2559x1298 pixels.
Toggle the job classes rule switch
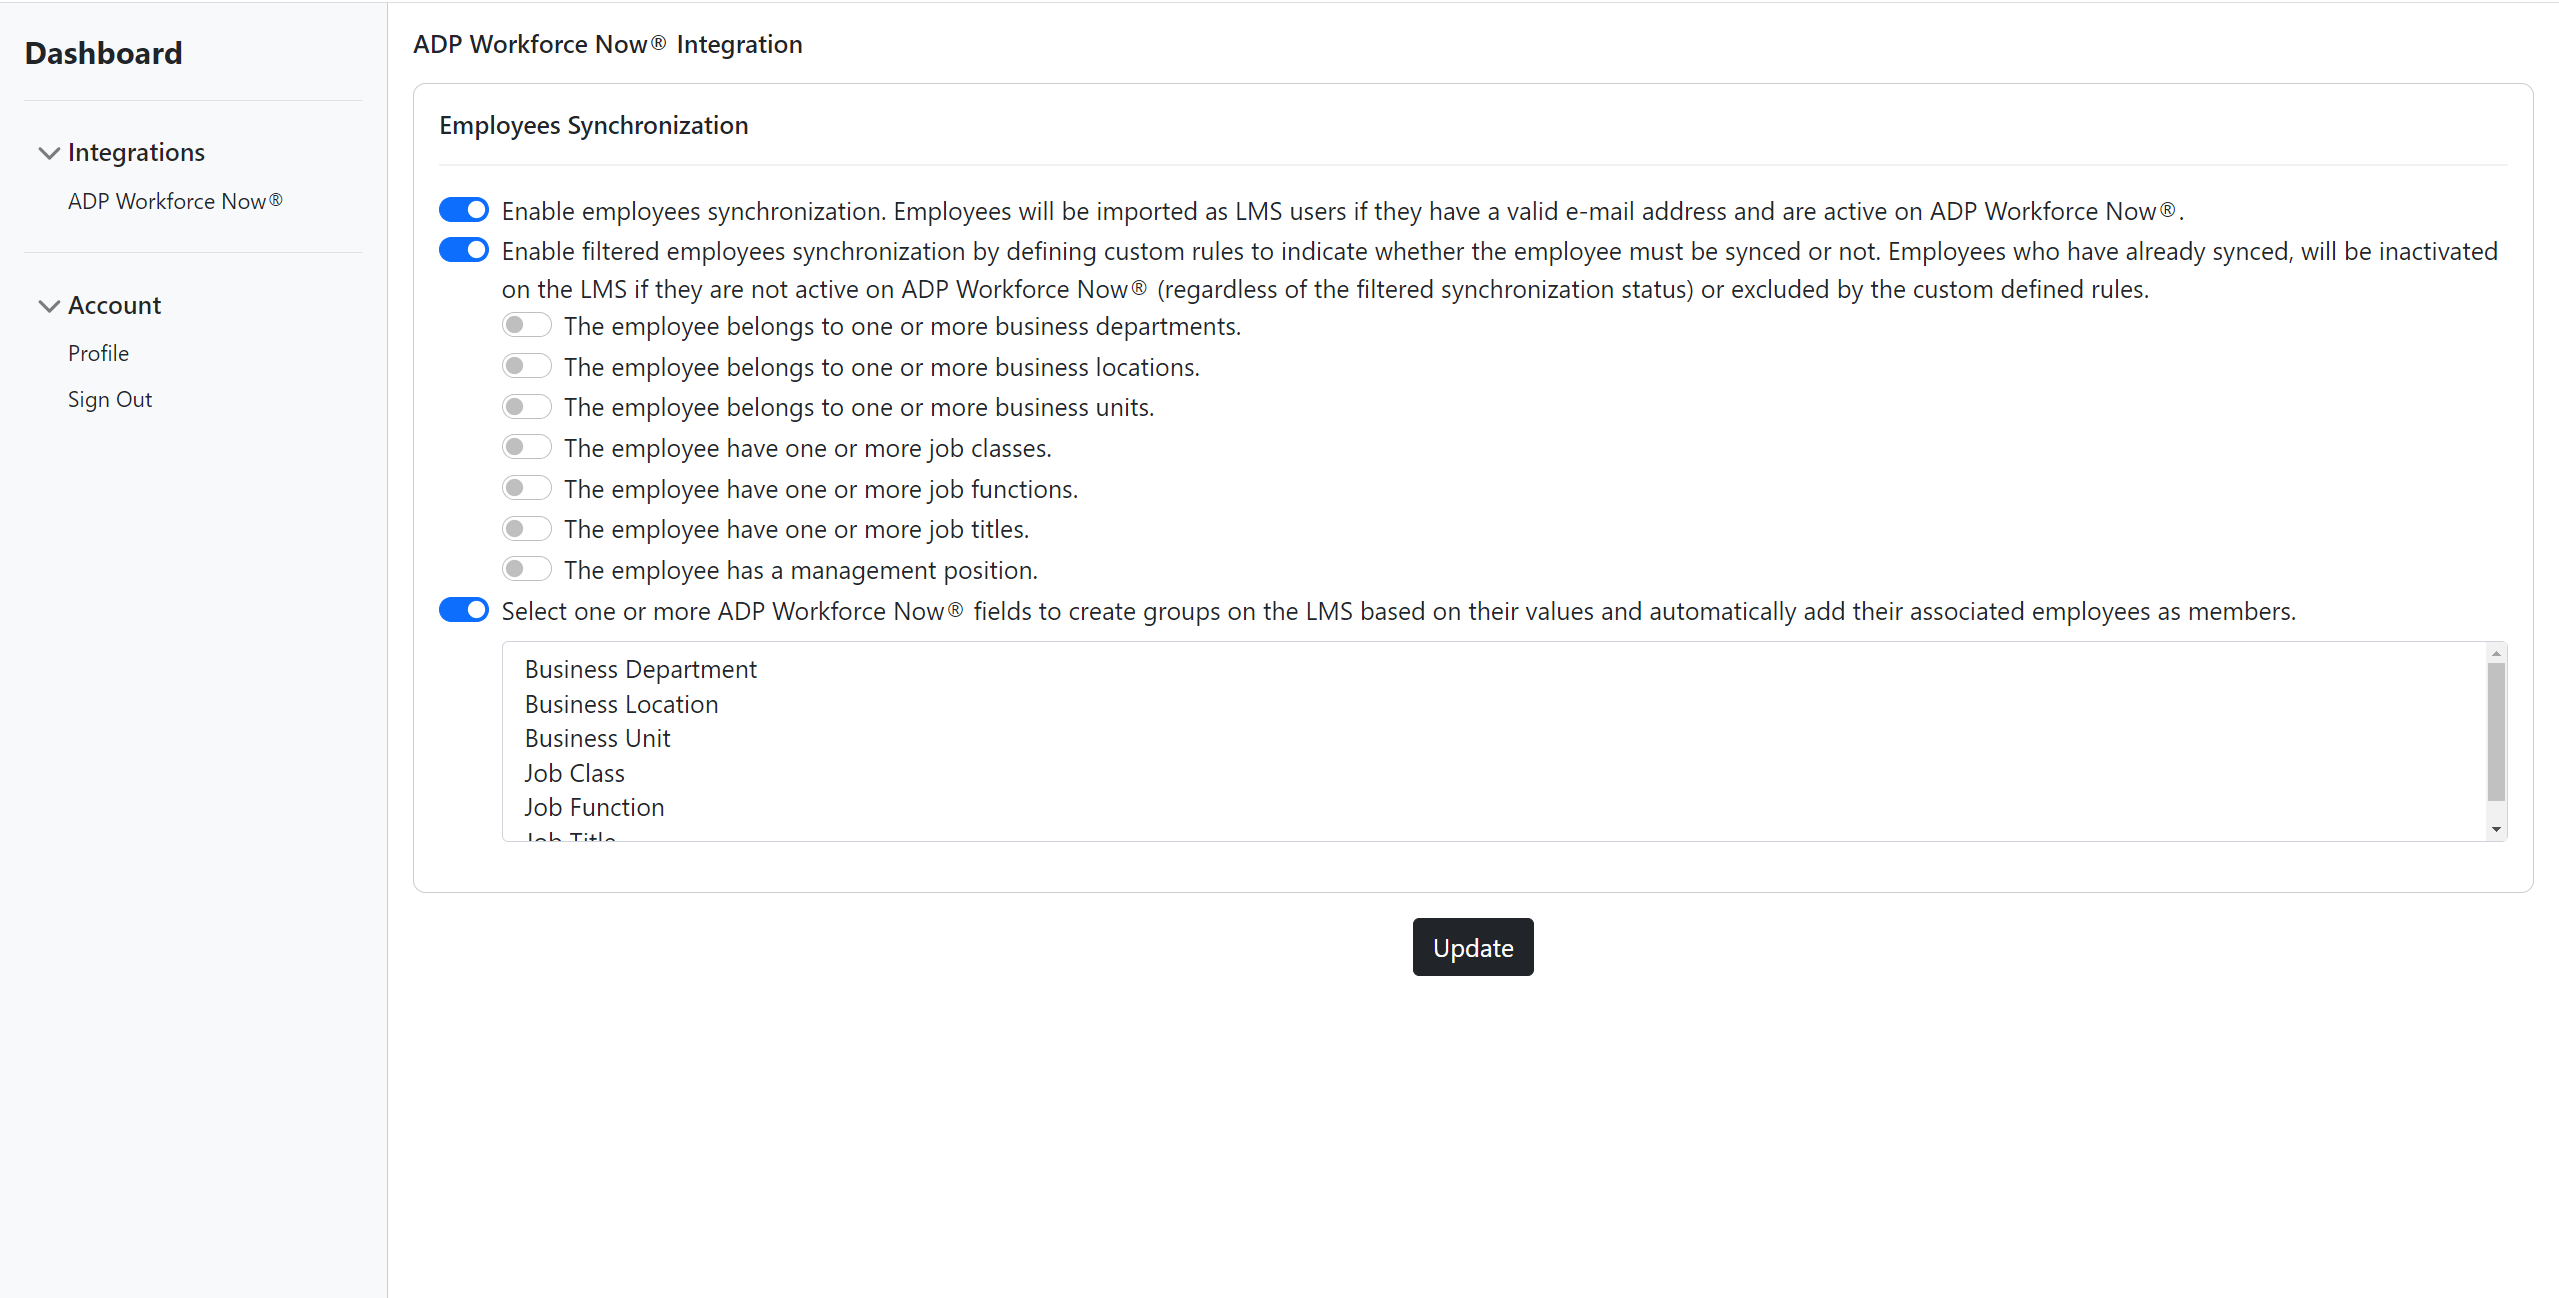click(526, 447)
